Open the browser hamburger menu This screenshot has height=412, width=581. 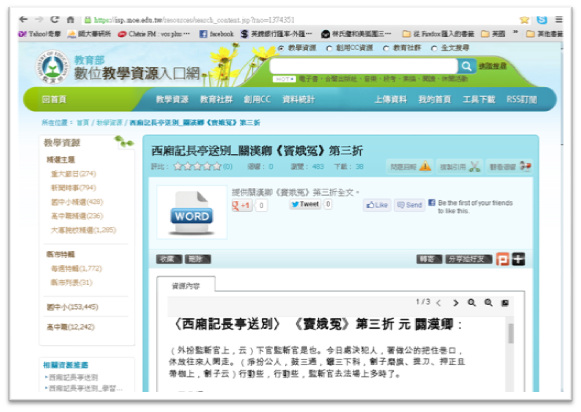(559, 20)
